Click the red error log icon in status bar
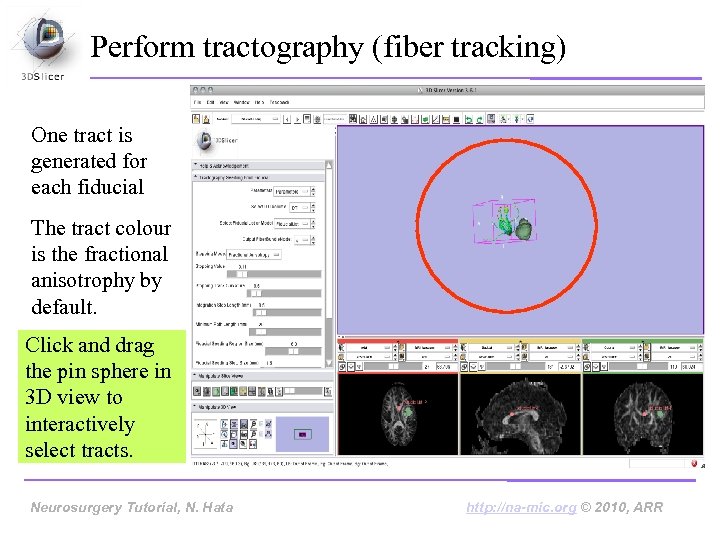This screenshot has height=540, width=720. pyautogui.click(x=694, y=463)
